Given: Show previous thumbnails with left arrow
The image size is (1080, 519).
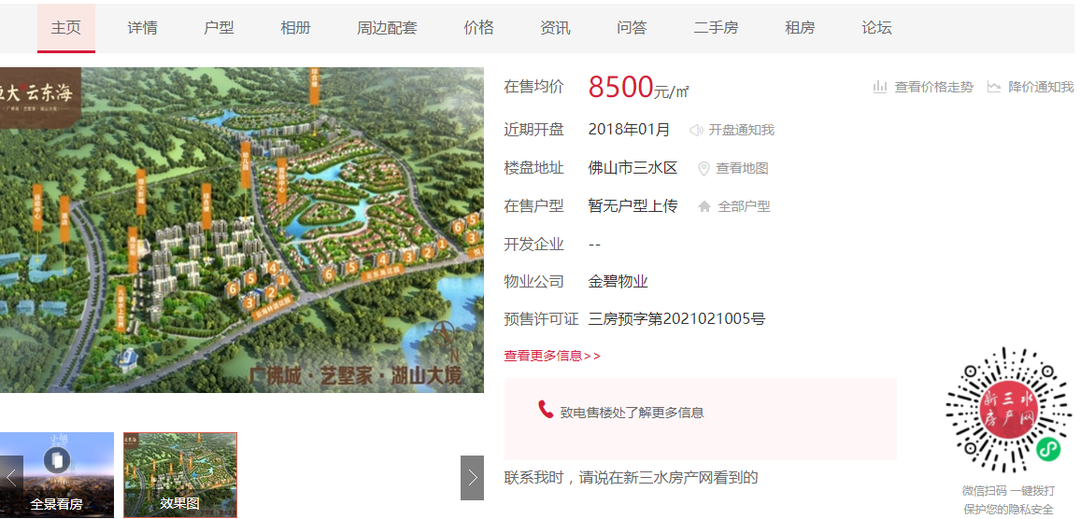Looking at the screenshot, I should [11, 478].
